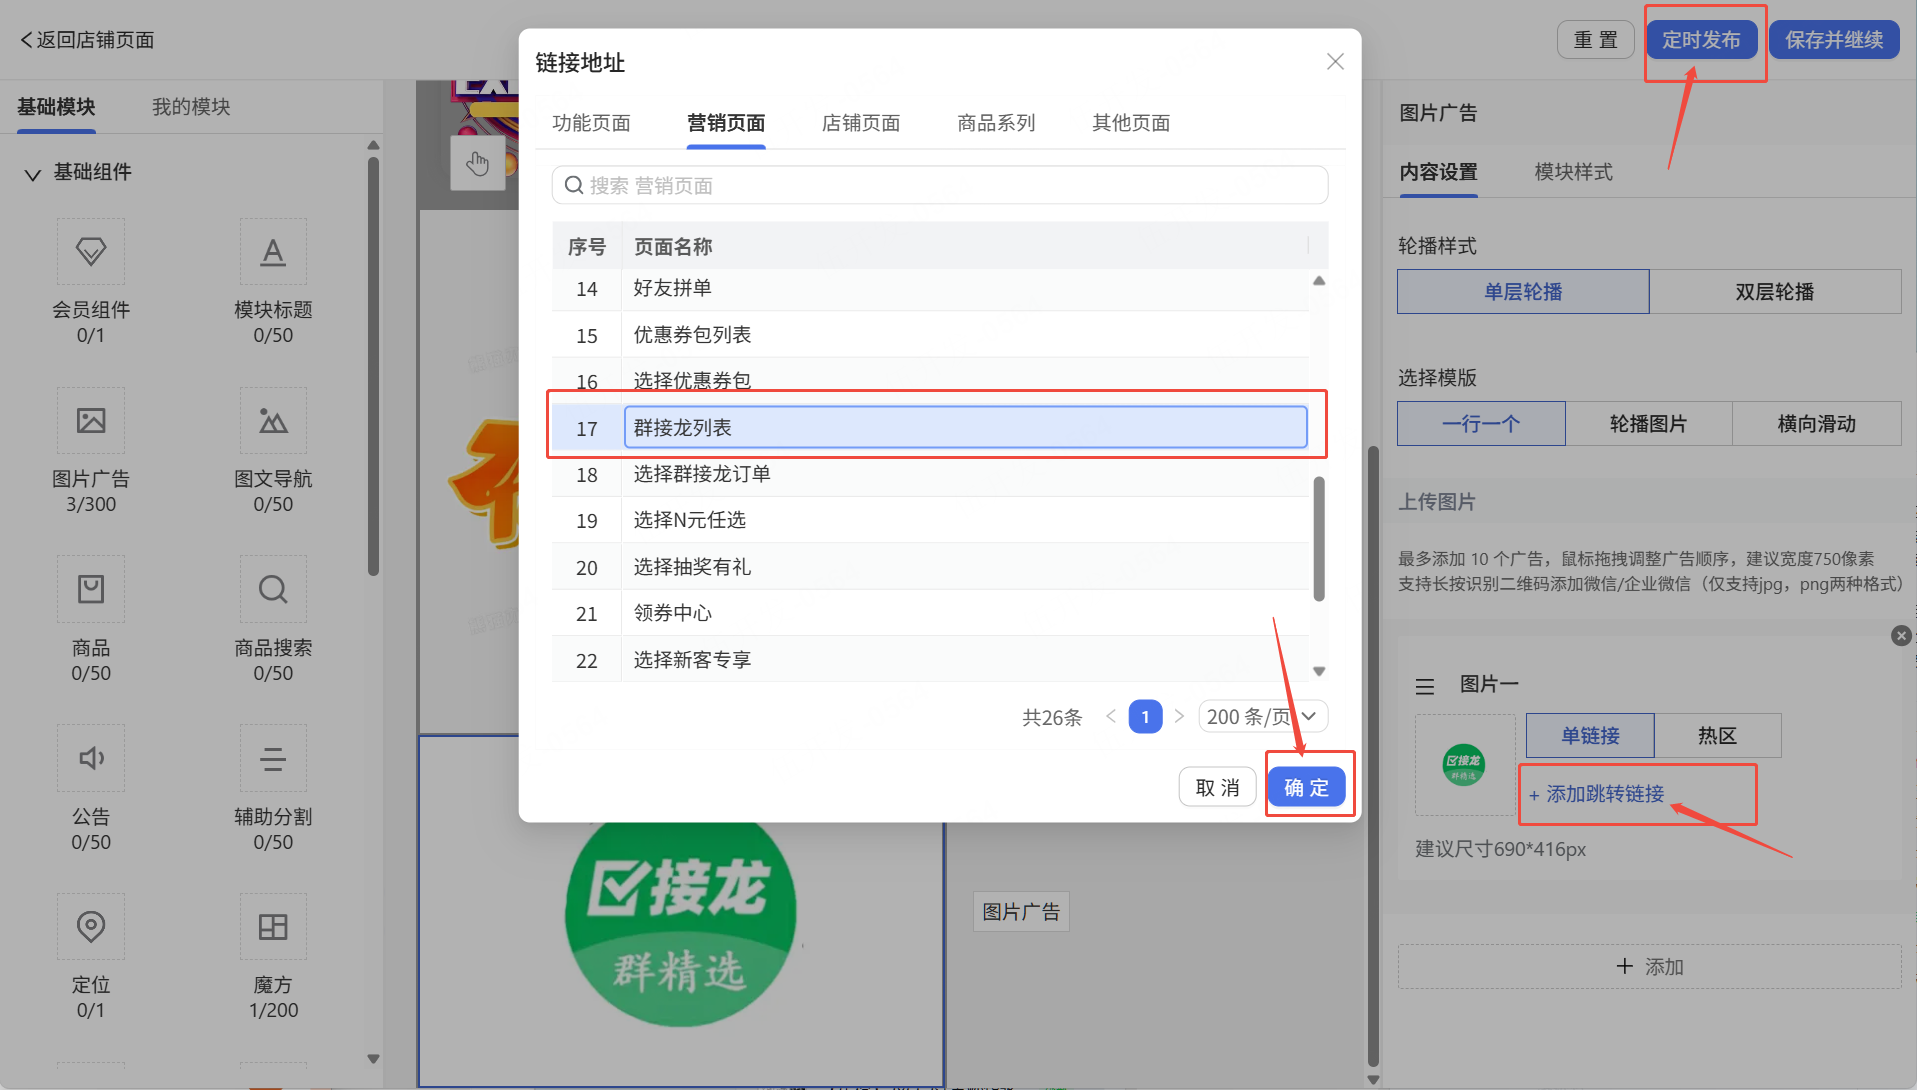Switch to 我的模块 tab
Viewport: 1917px width, 1090px height.
click(x=191, y=107)
